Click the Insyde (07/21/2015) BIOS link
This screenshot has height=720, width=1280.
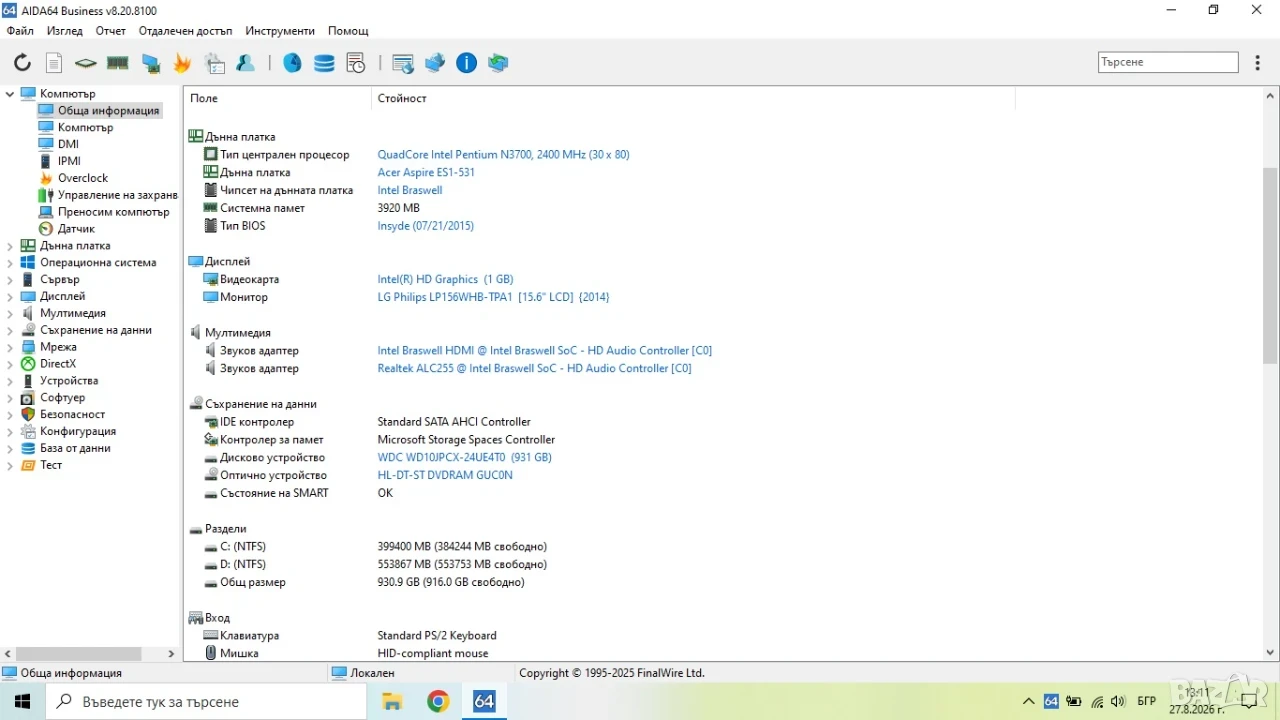point(425,226)
